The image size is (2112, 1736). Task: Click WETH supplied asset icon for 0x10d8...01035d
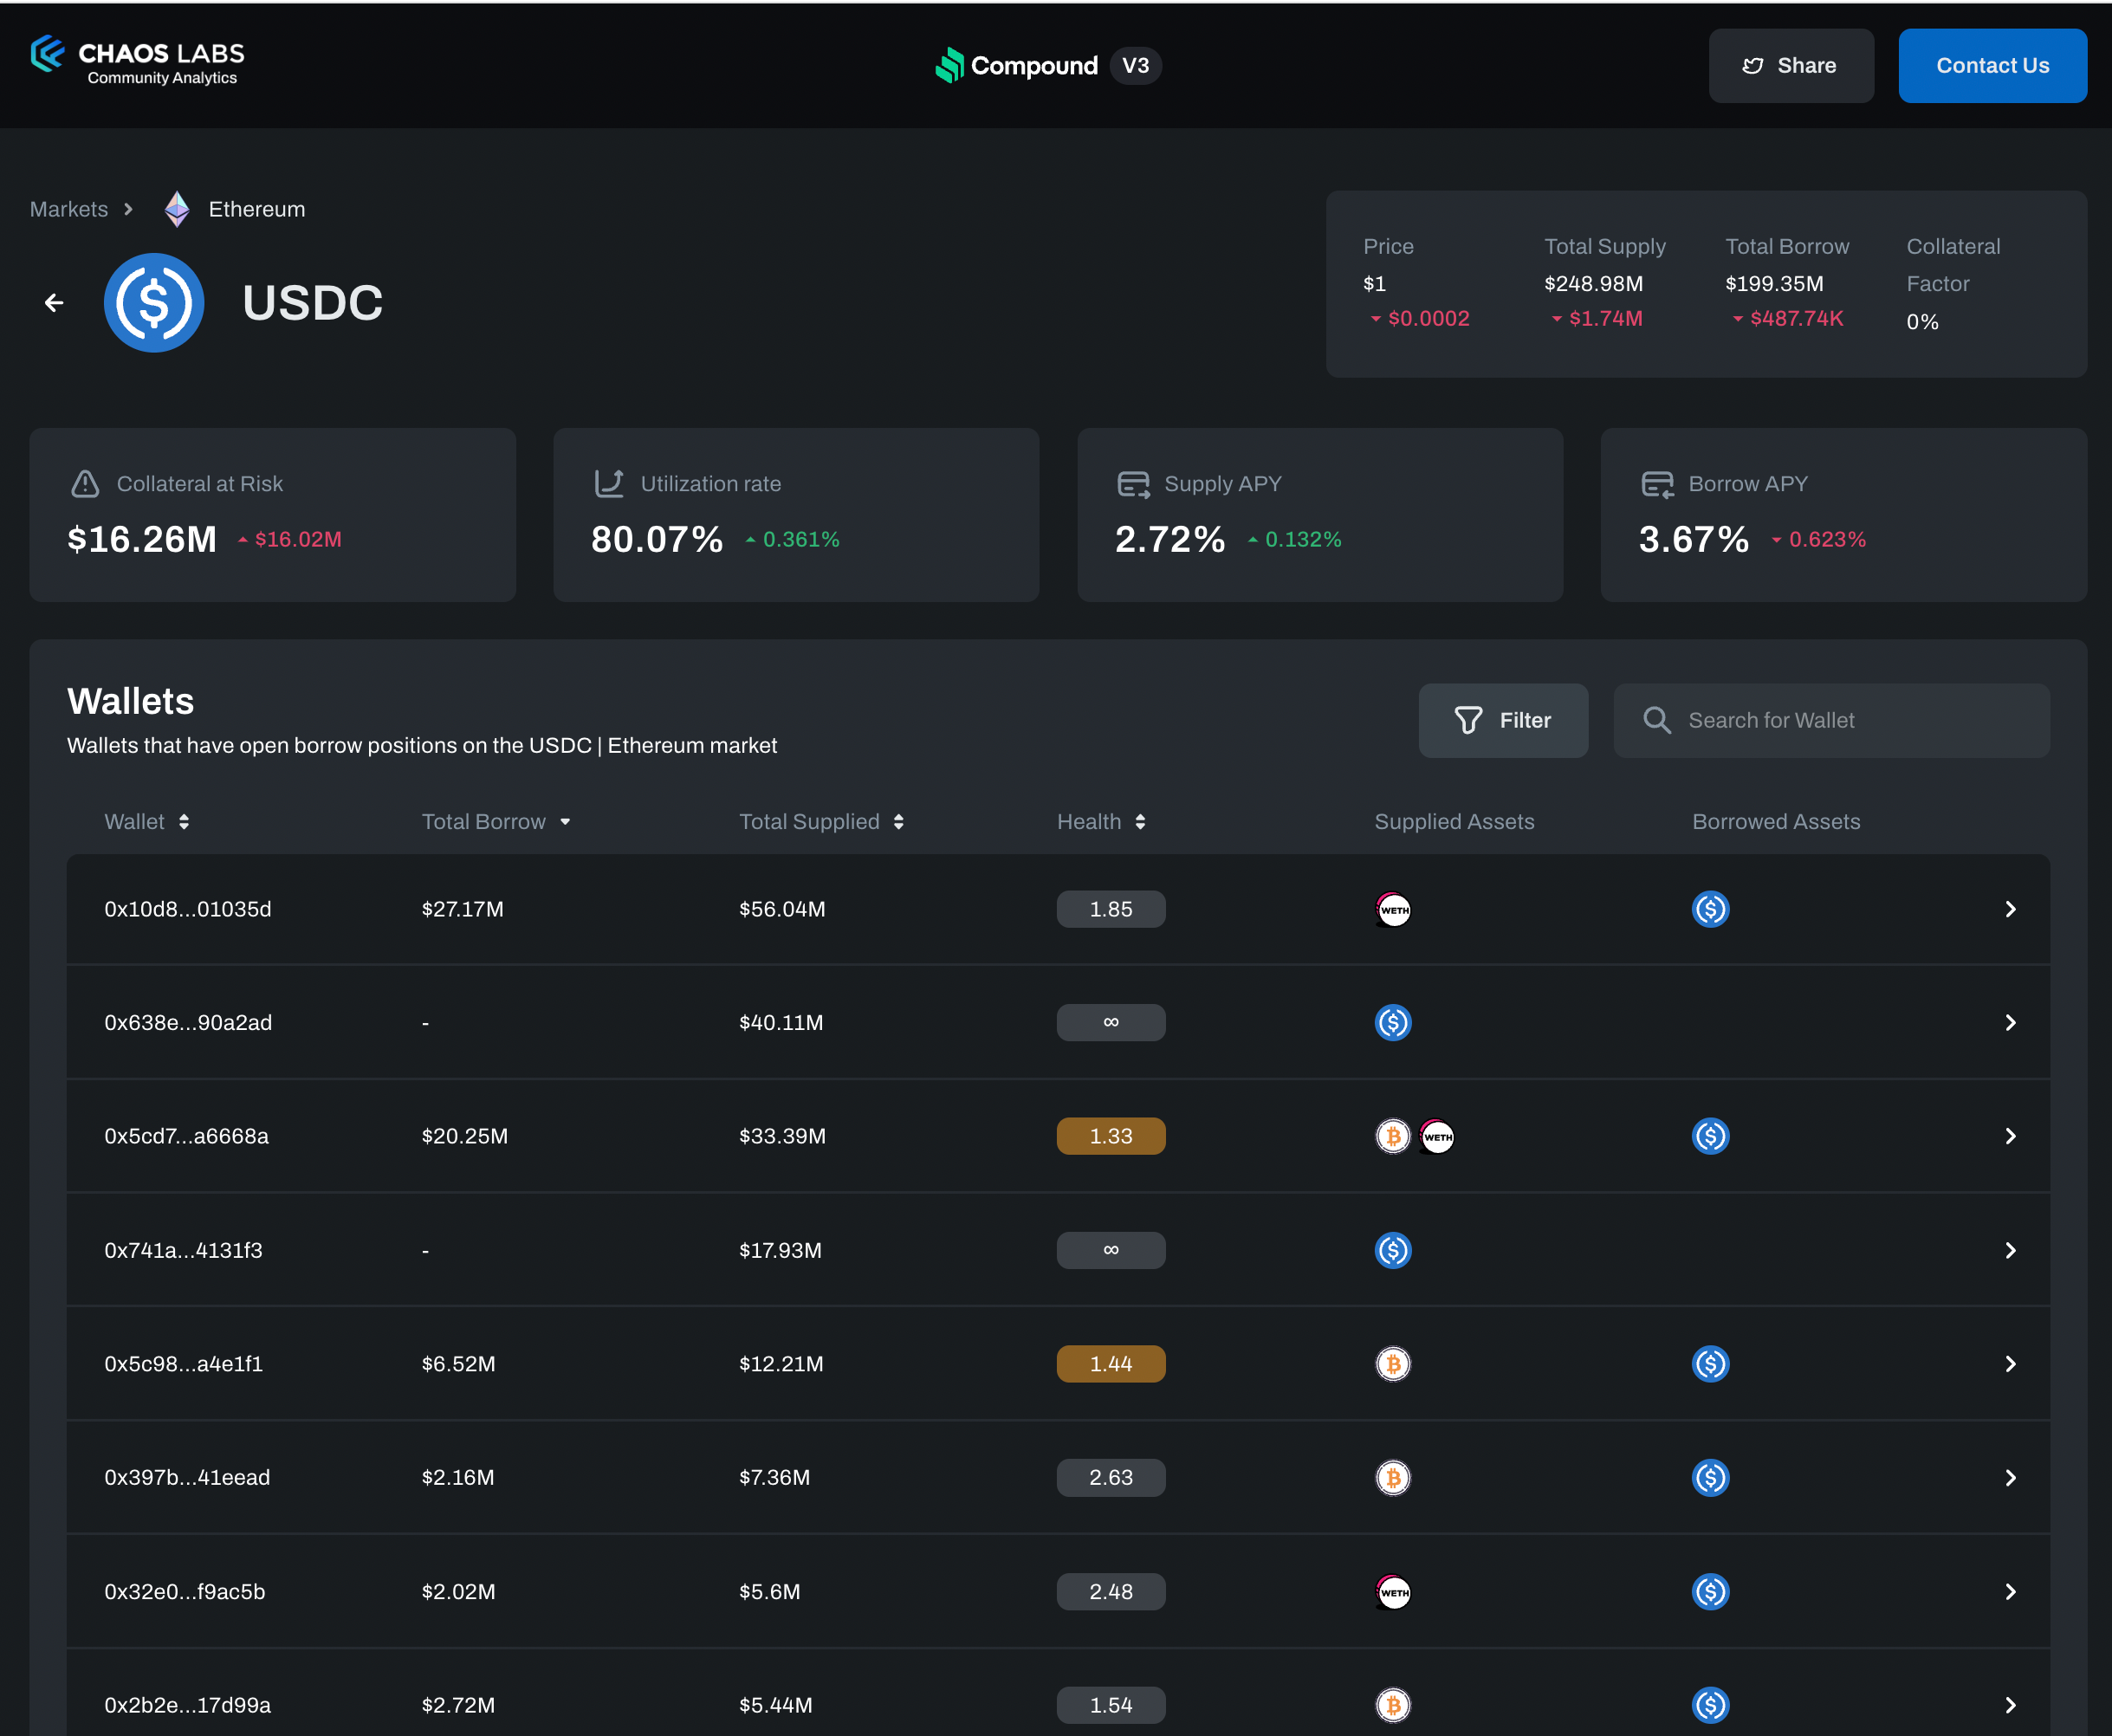coord(1393,909)
